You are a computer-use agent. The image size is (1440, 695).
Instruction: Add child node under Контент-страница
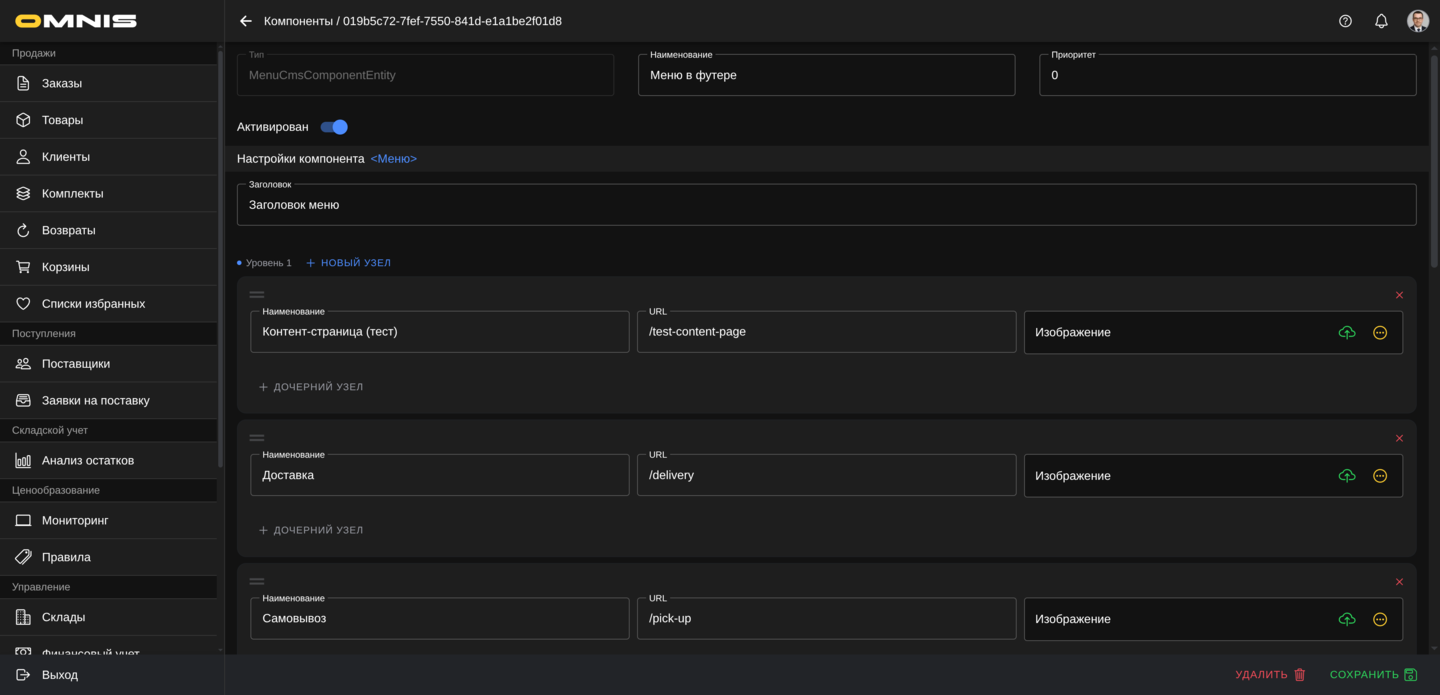(x=311, y=387)
